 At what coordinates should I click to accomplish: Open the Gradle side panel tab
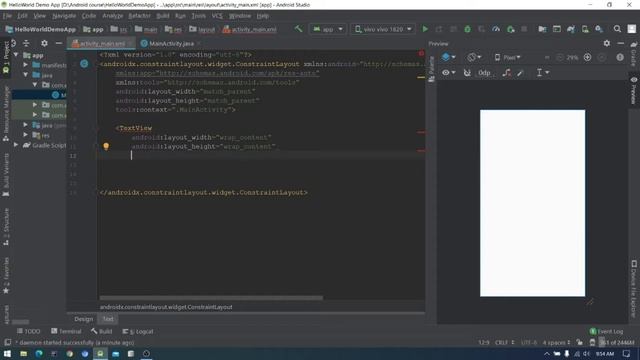coord(633,54)
